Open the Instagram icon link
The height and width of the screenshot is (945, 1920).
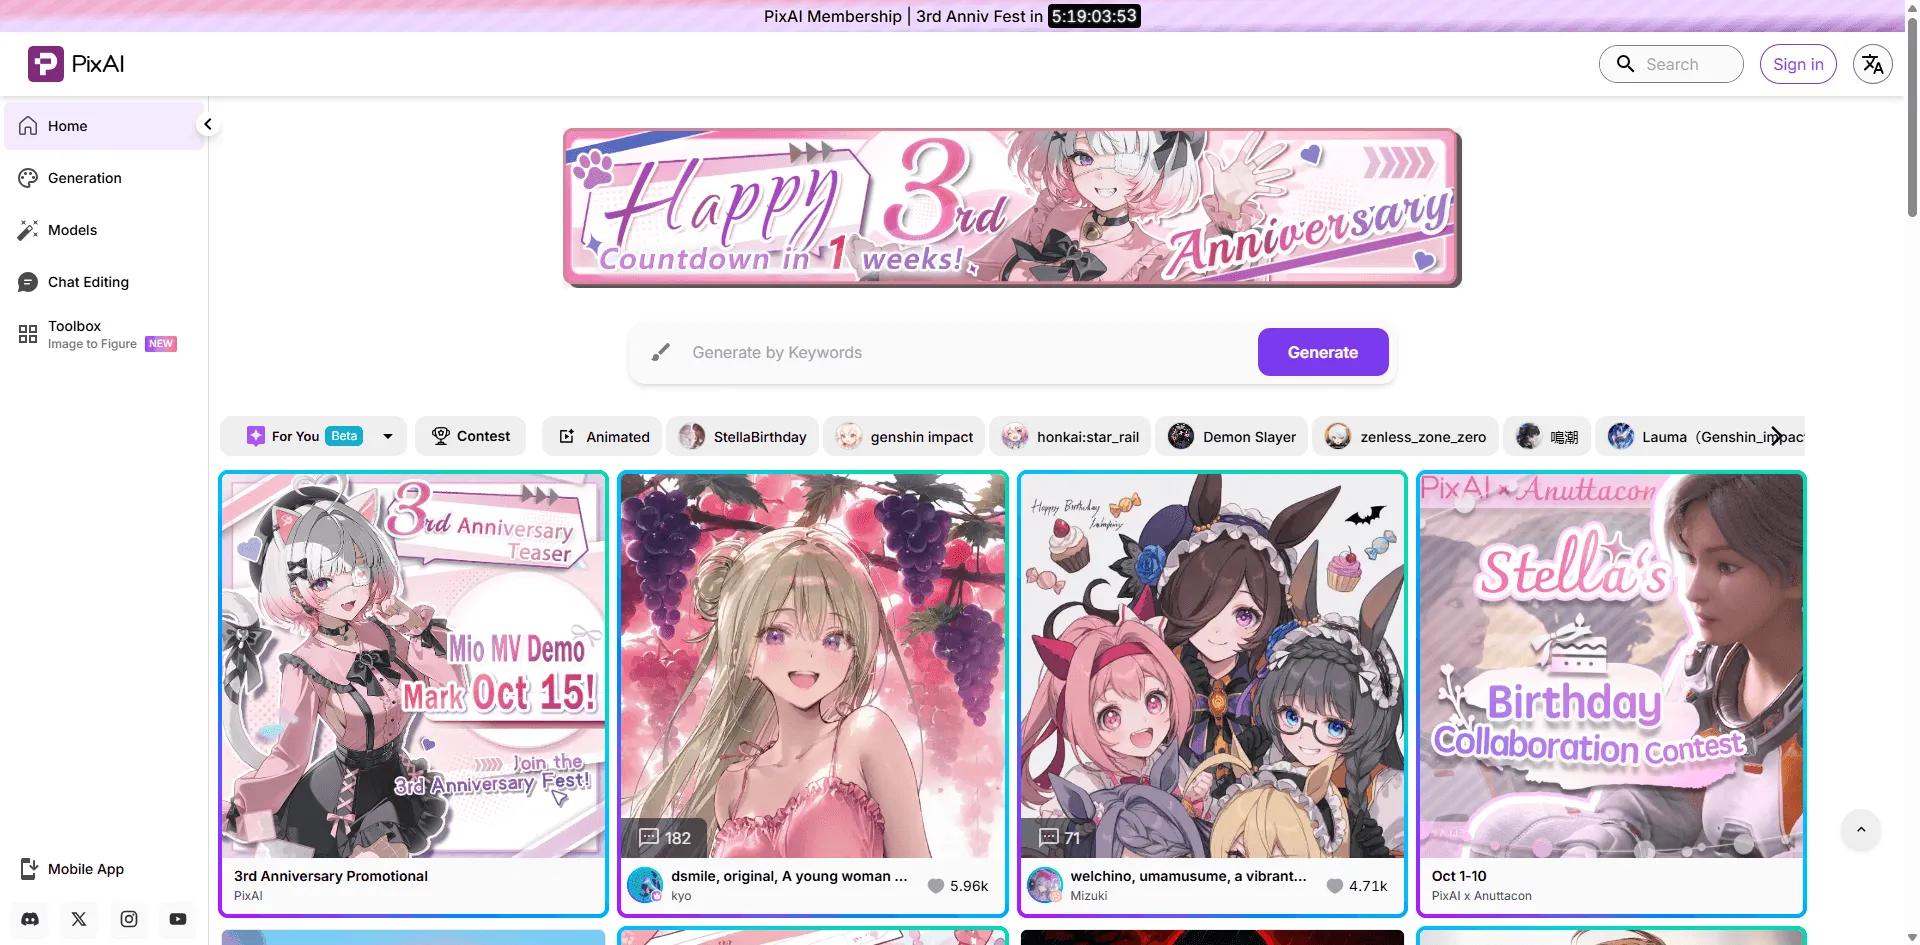click(129, 919)
